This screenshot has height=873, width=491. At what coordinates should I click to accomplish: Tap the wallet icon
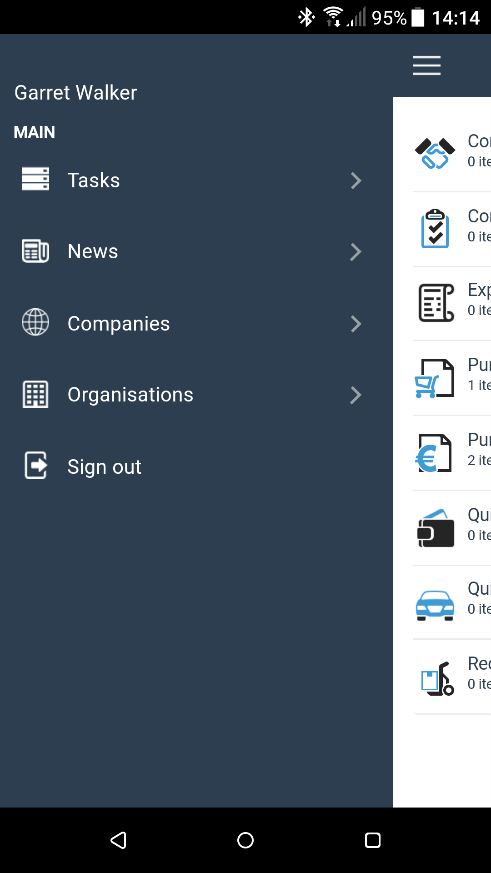click(435, 528)
